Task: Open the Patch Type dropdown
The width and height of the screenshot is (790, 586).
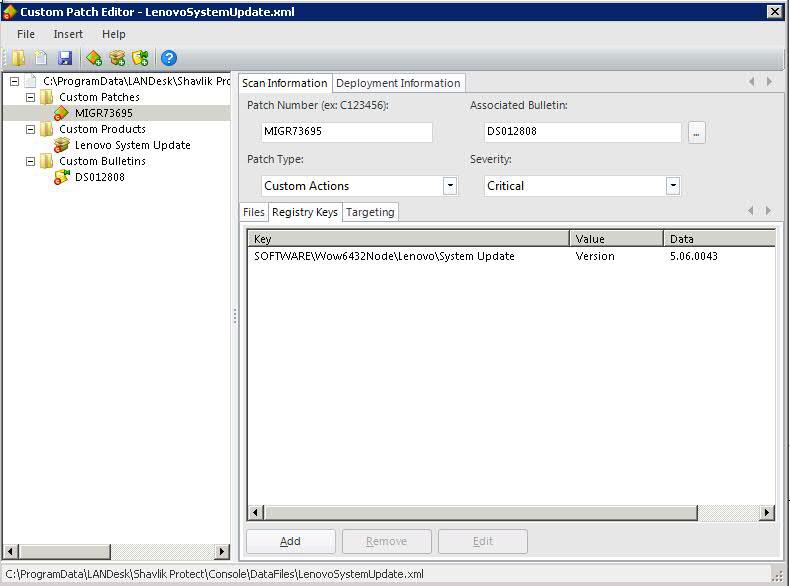Action: pyautogui.click(x=450, y=185)
